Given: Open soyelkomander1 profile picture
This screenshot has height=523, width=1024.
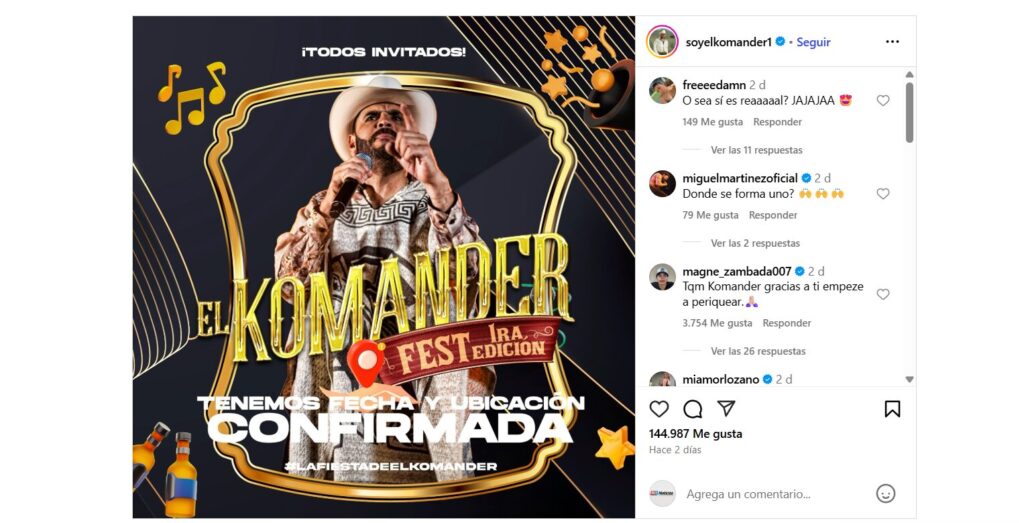Looking at the screenshot, I should coord(662,42).
